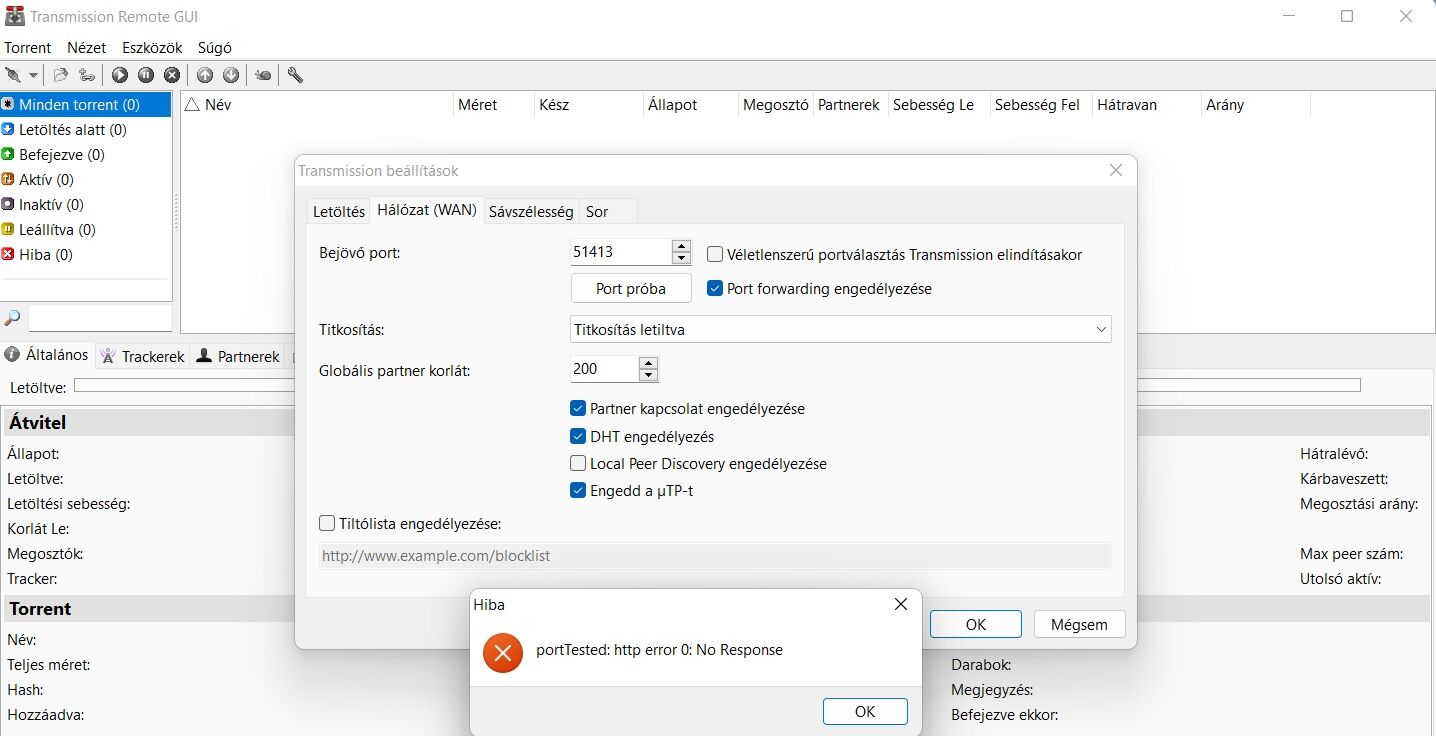Sort torrent list by Arány column
Image resolution: width=1436 pixels, height=736 pixels.
(x=1255, y=104)
